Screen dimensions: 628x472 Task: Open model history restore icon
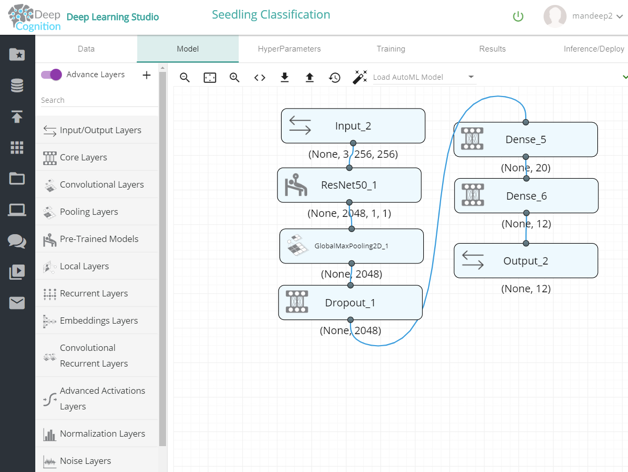tap(335, 77)
